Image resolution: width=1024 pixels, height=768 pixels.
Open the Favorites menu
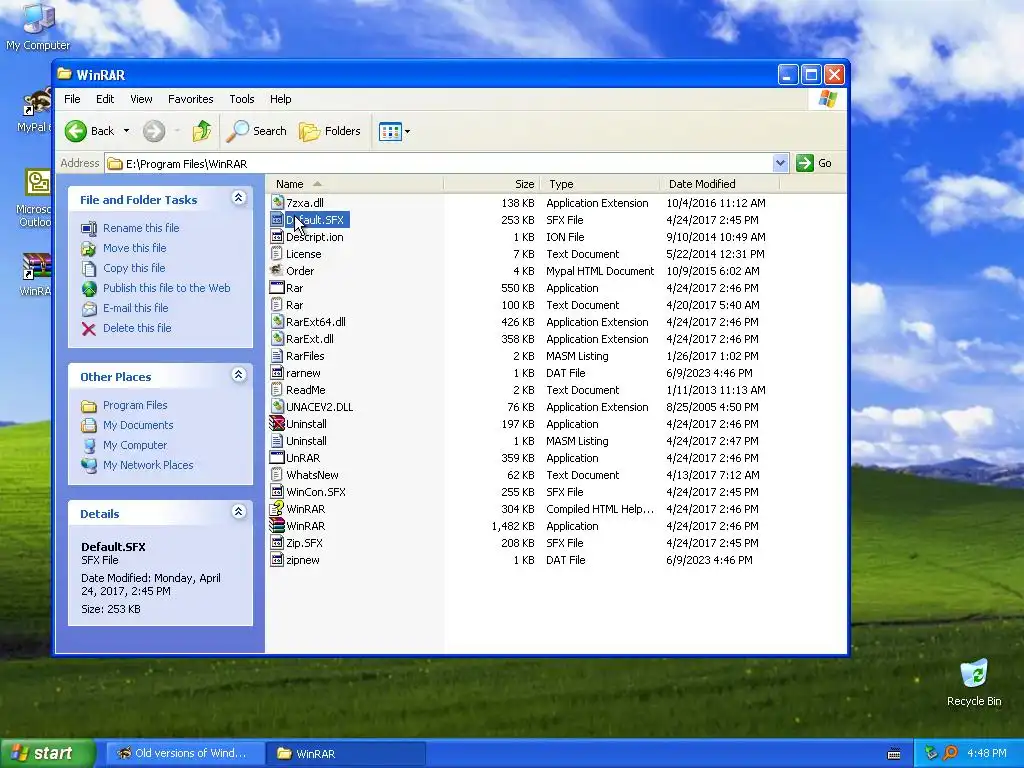tap(191, 99)
